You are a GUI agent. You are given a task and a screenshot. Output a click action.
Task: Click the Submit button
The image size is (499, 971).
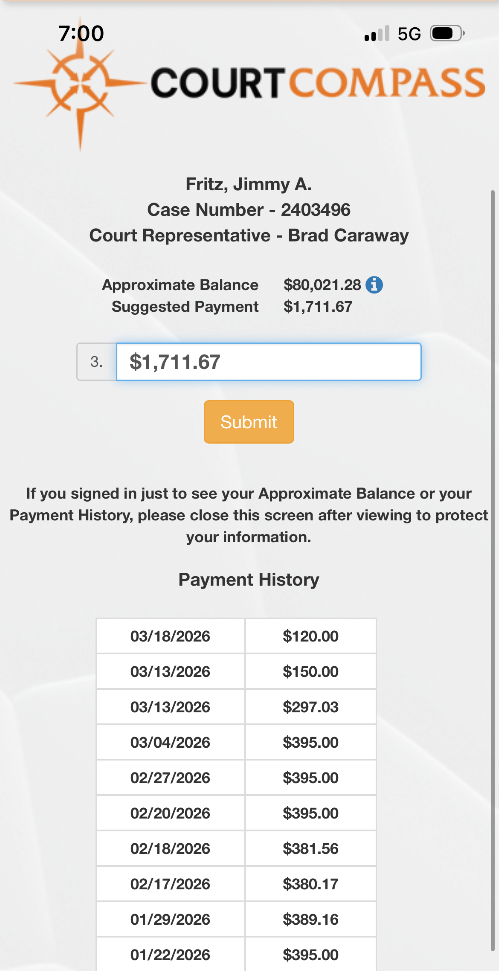(x=249, y=422)
